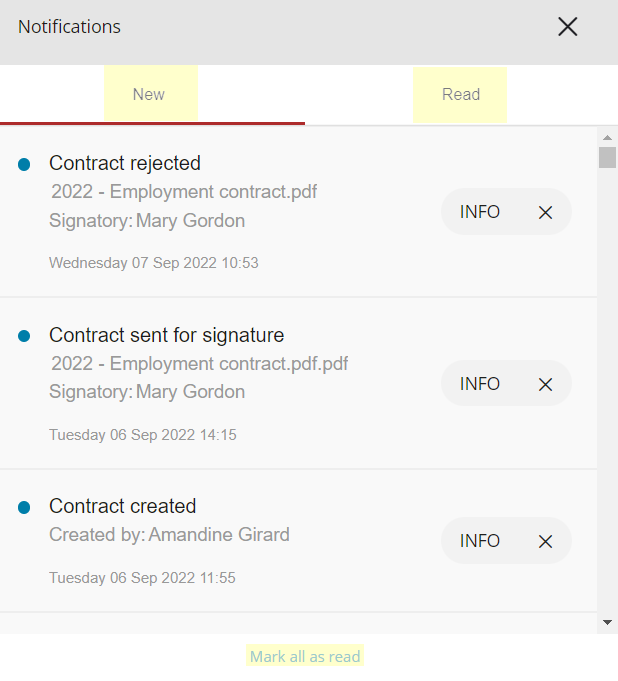
Task: Open INFO for Contract rejected notification
Action: tap(480, 212)
